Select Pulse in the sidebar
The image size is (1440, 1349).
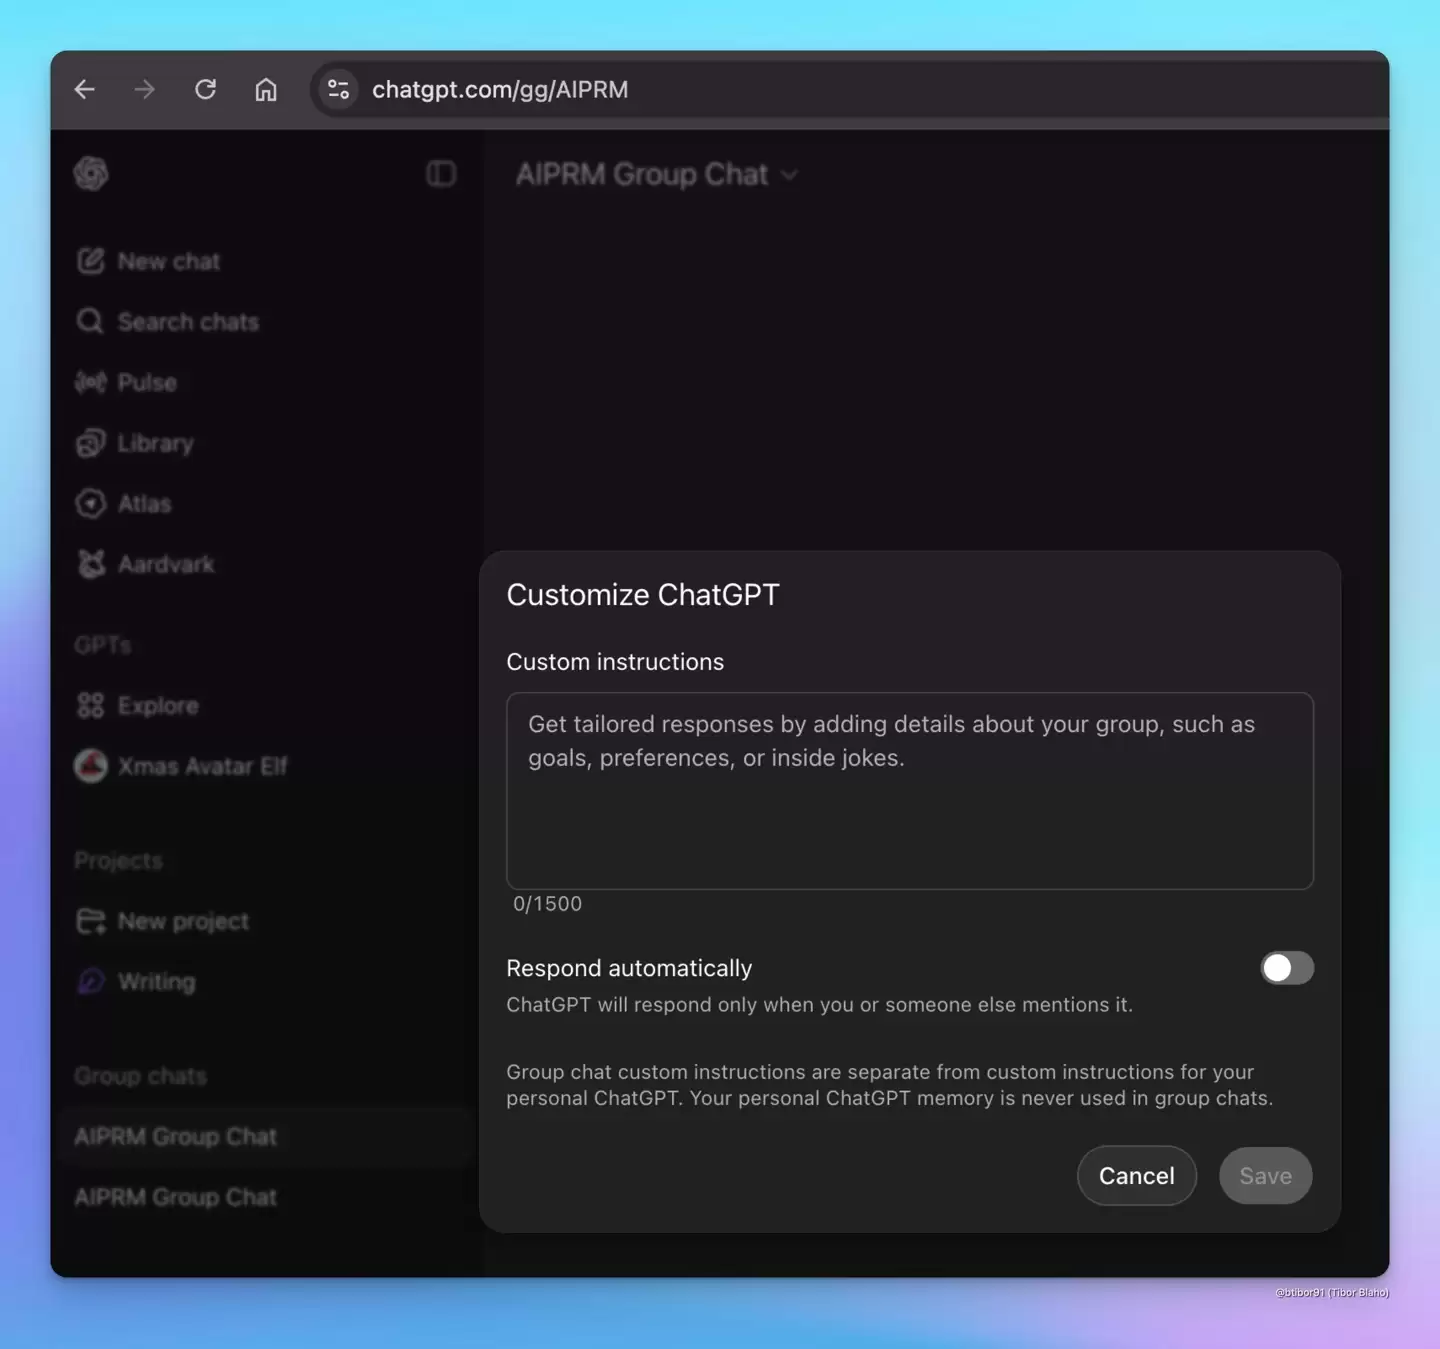click(x=147, y=382)
